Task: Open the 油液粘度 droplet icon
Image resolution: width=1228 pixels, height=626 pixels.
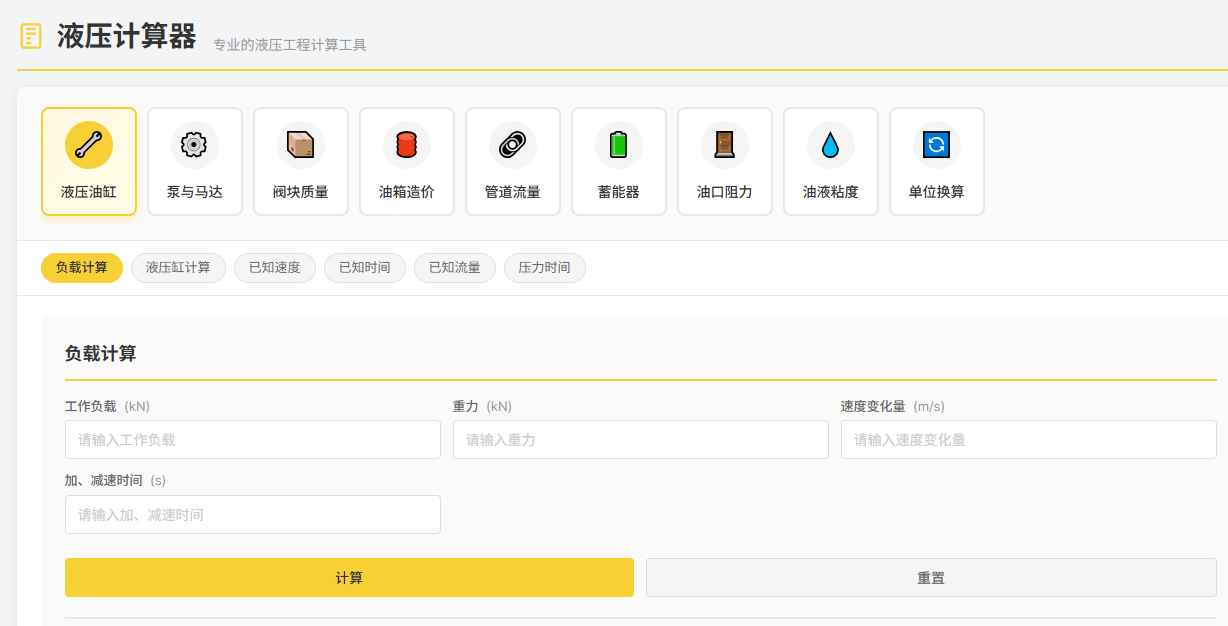Action: click(831, 145)
